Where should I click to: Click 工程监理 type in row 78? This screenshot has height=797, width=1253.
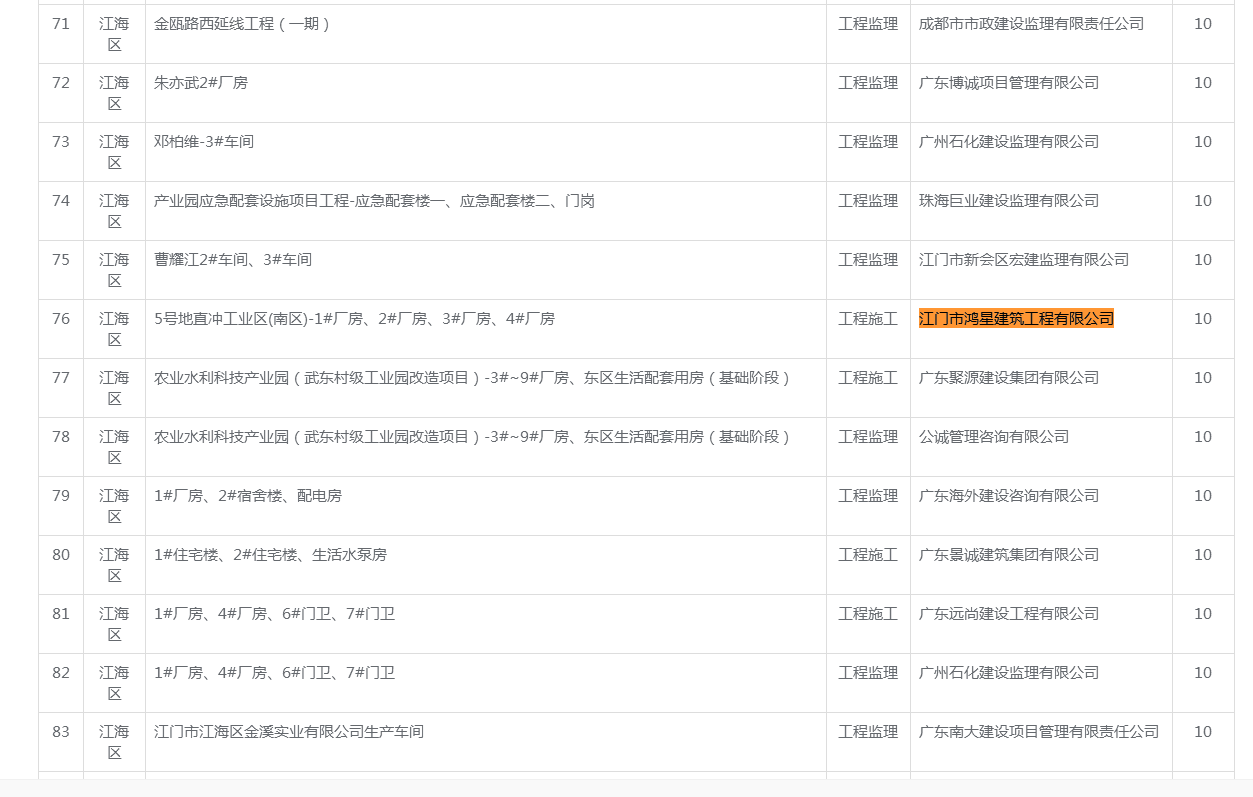pyautogui.click(x=868, y=437)
